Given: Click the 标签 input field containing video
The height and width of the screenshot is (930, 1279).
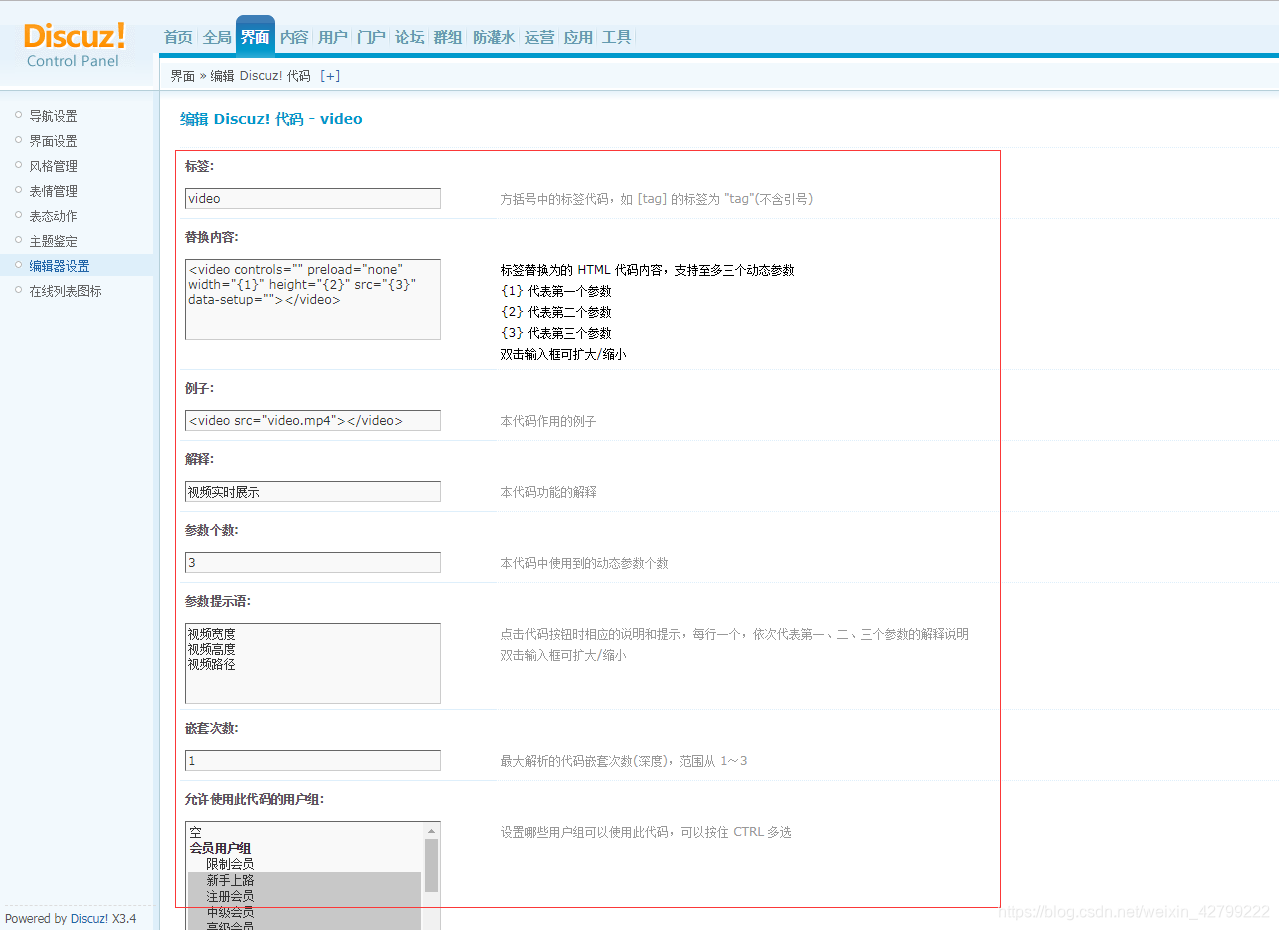Looking at the screenshot, I should click(x=313, y=199).
